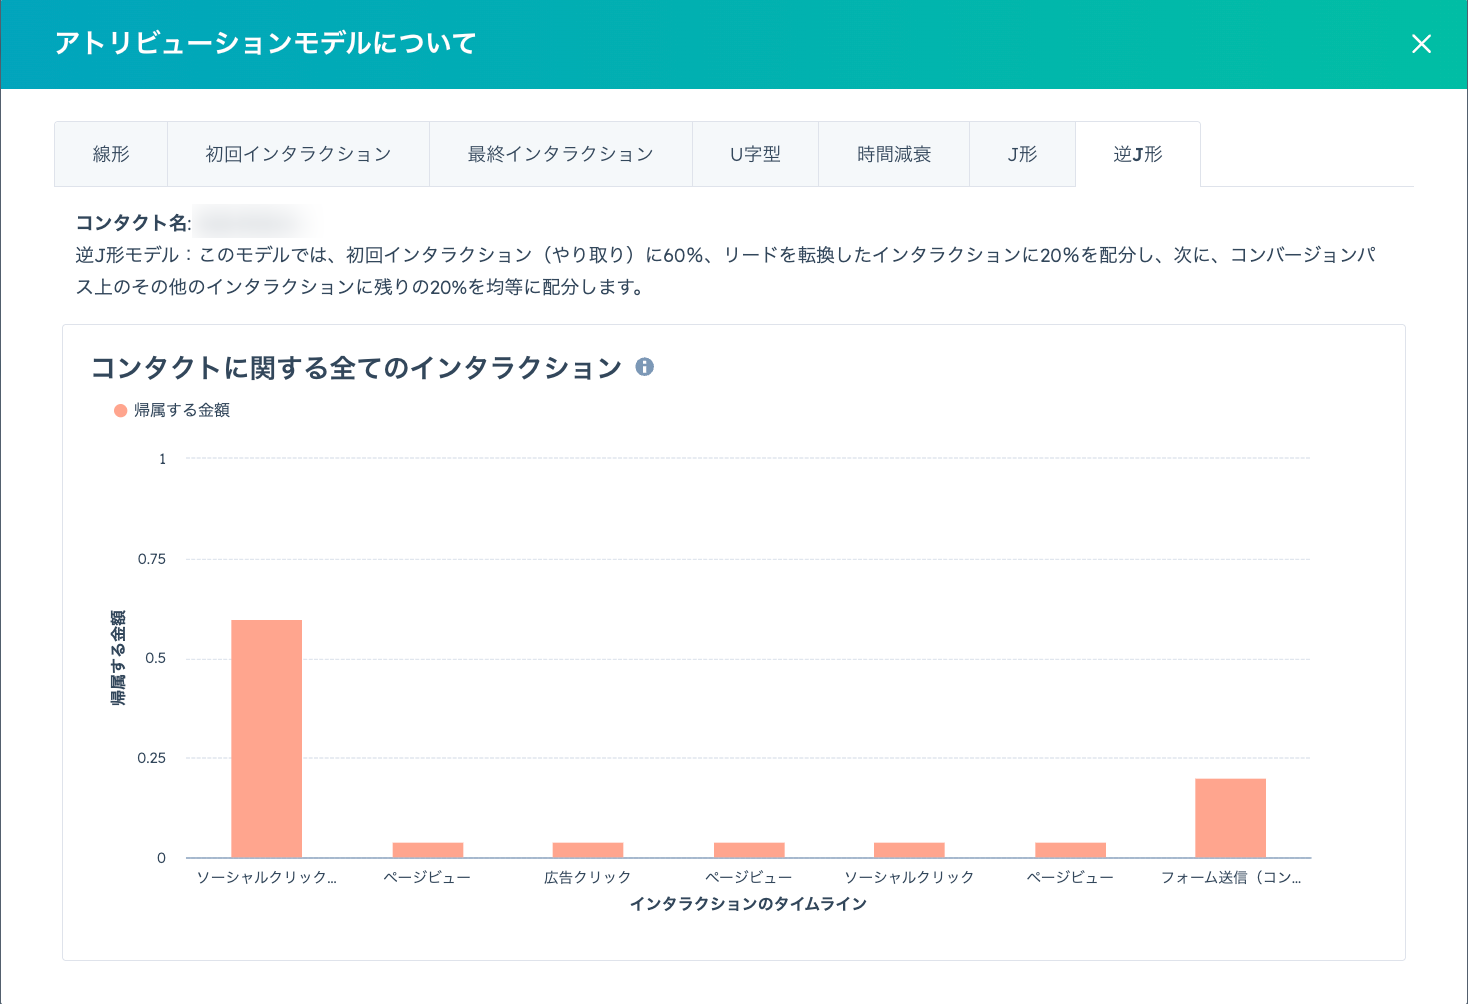Click the info icon beside the chart title

point(645,367)
